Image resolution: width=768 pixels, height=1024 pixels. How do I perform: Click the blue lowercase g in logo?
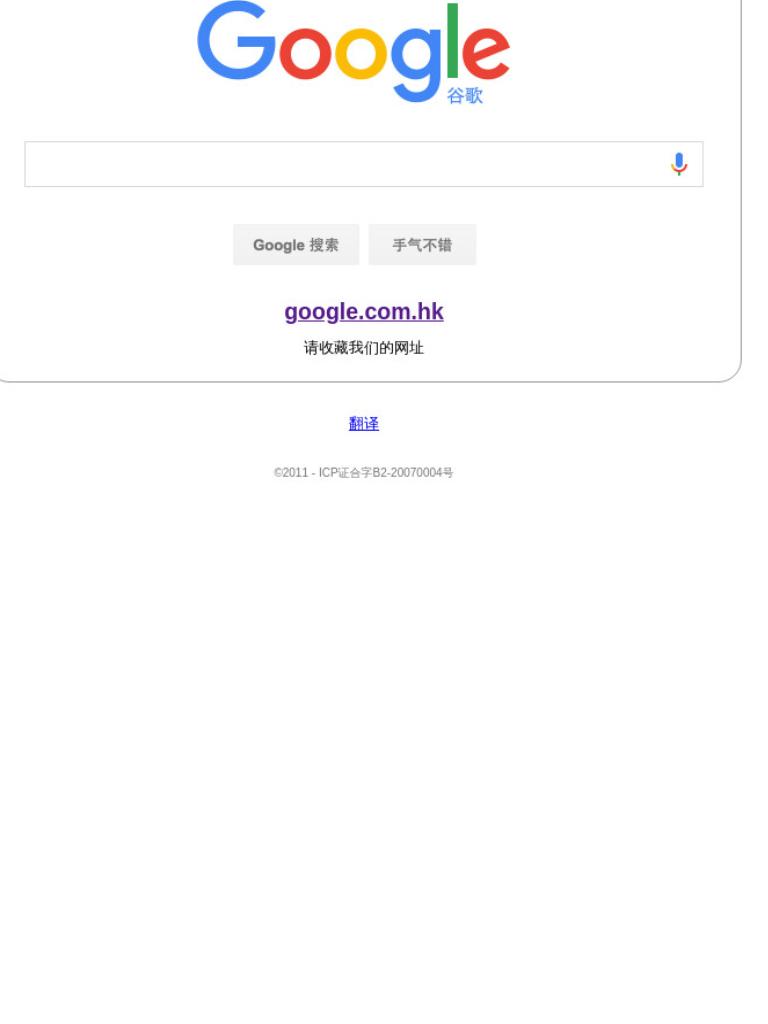(x=417, y=63)
